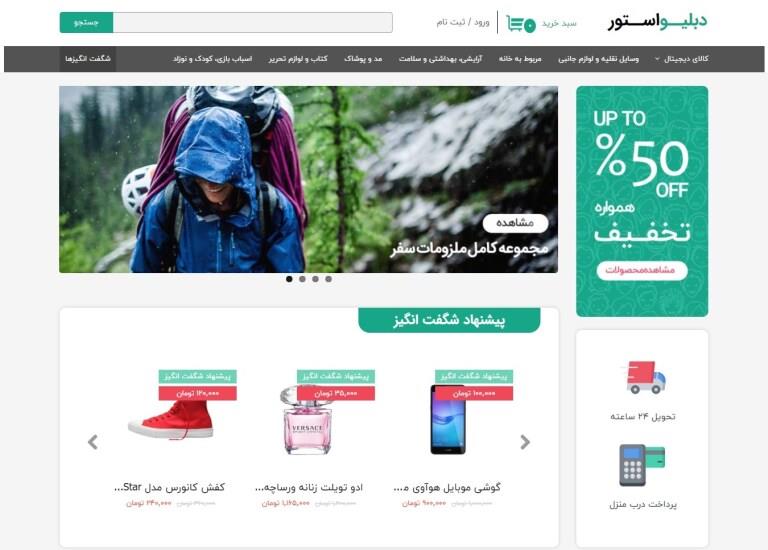Select the second slider dot
Screen dimensions: 768x550
(x=302, y=279)
